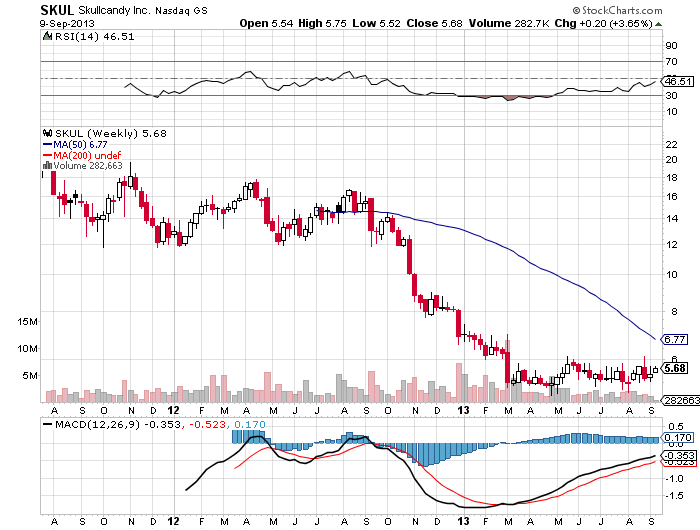The width and height of the screenshot is (700, 530).
Task: Click the 5.68 last price tag
Action: pyautogui.click(x=675, y=368)
